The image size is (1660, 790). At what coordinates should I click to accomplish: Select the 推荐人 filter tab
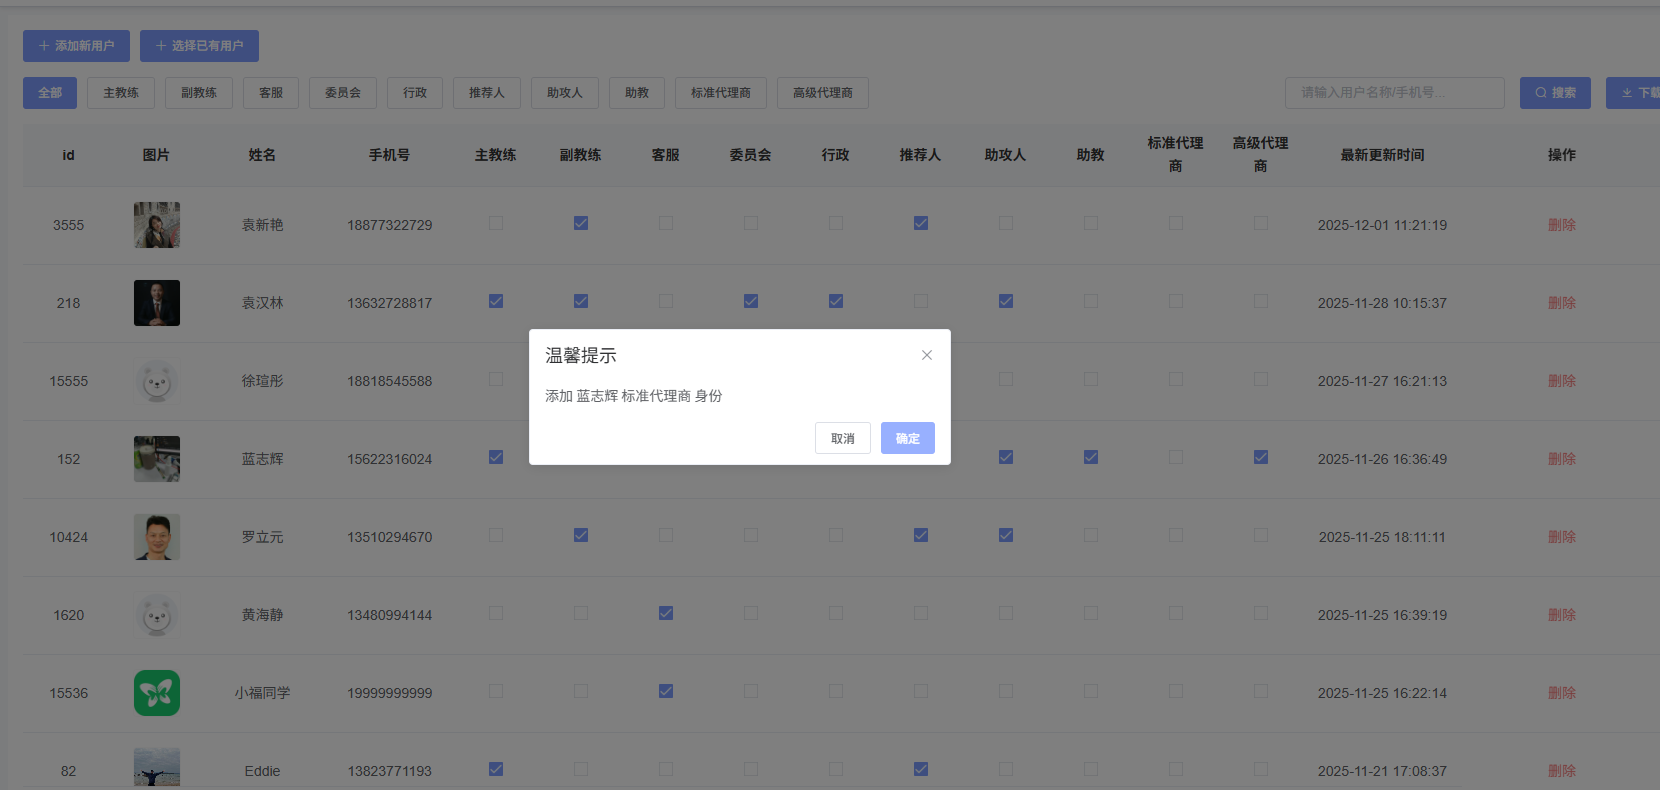487,93
